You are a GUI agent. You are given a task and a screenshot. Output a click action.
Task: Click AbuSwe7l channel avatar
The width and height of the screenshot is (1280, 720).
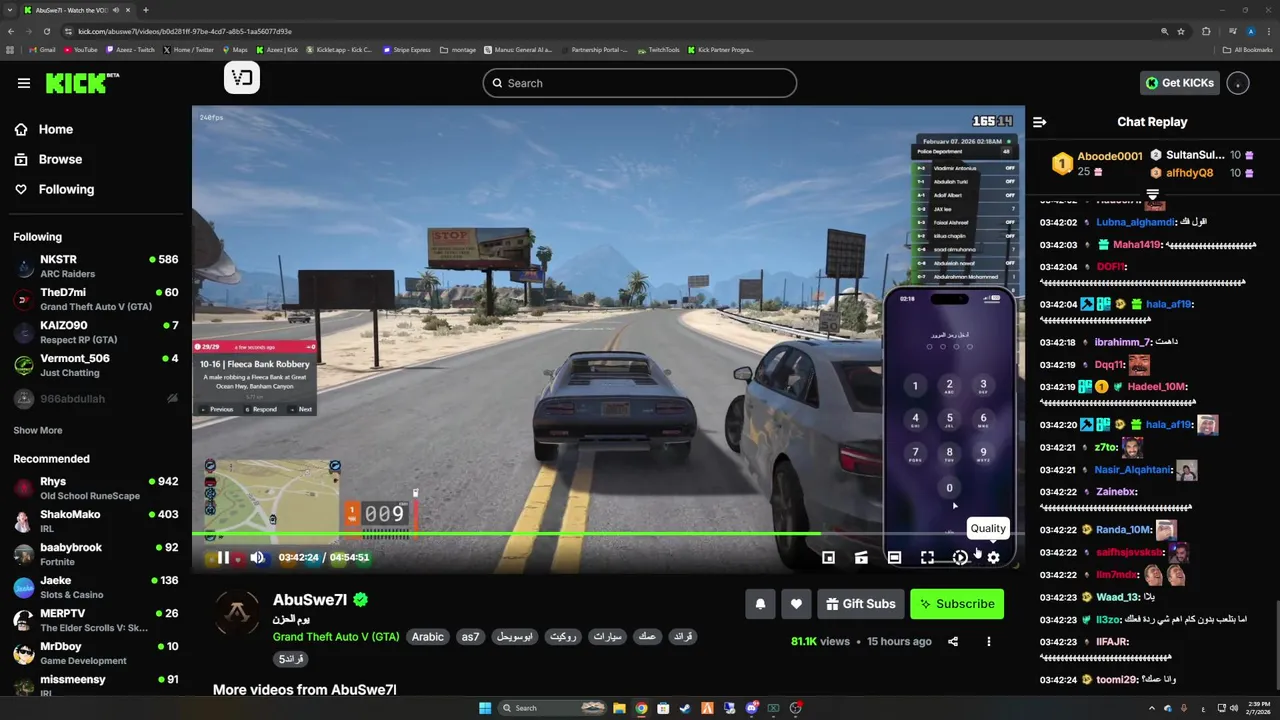click(238, 611)
